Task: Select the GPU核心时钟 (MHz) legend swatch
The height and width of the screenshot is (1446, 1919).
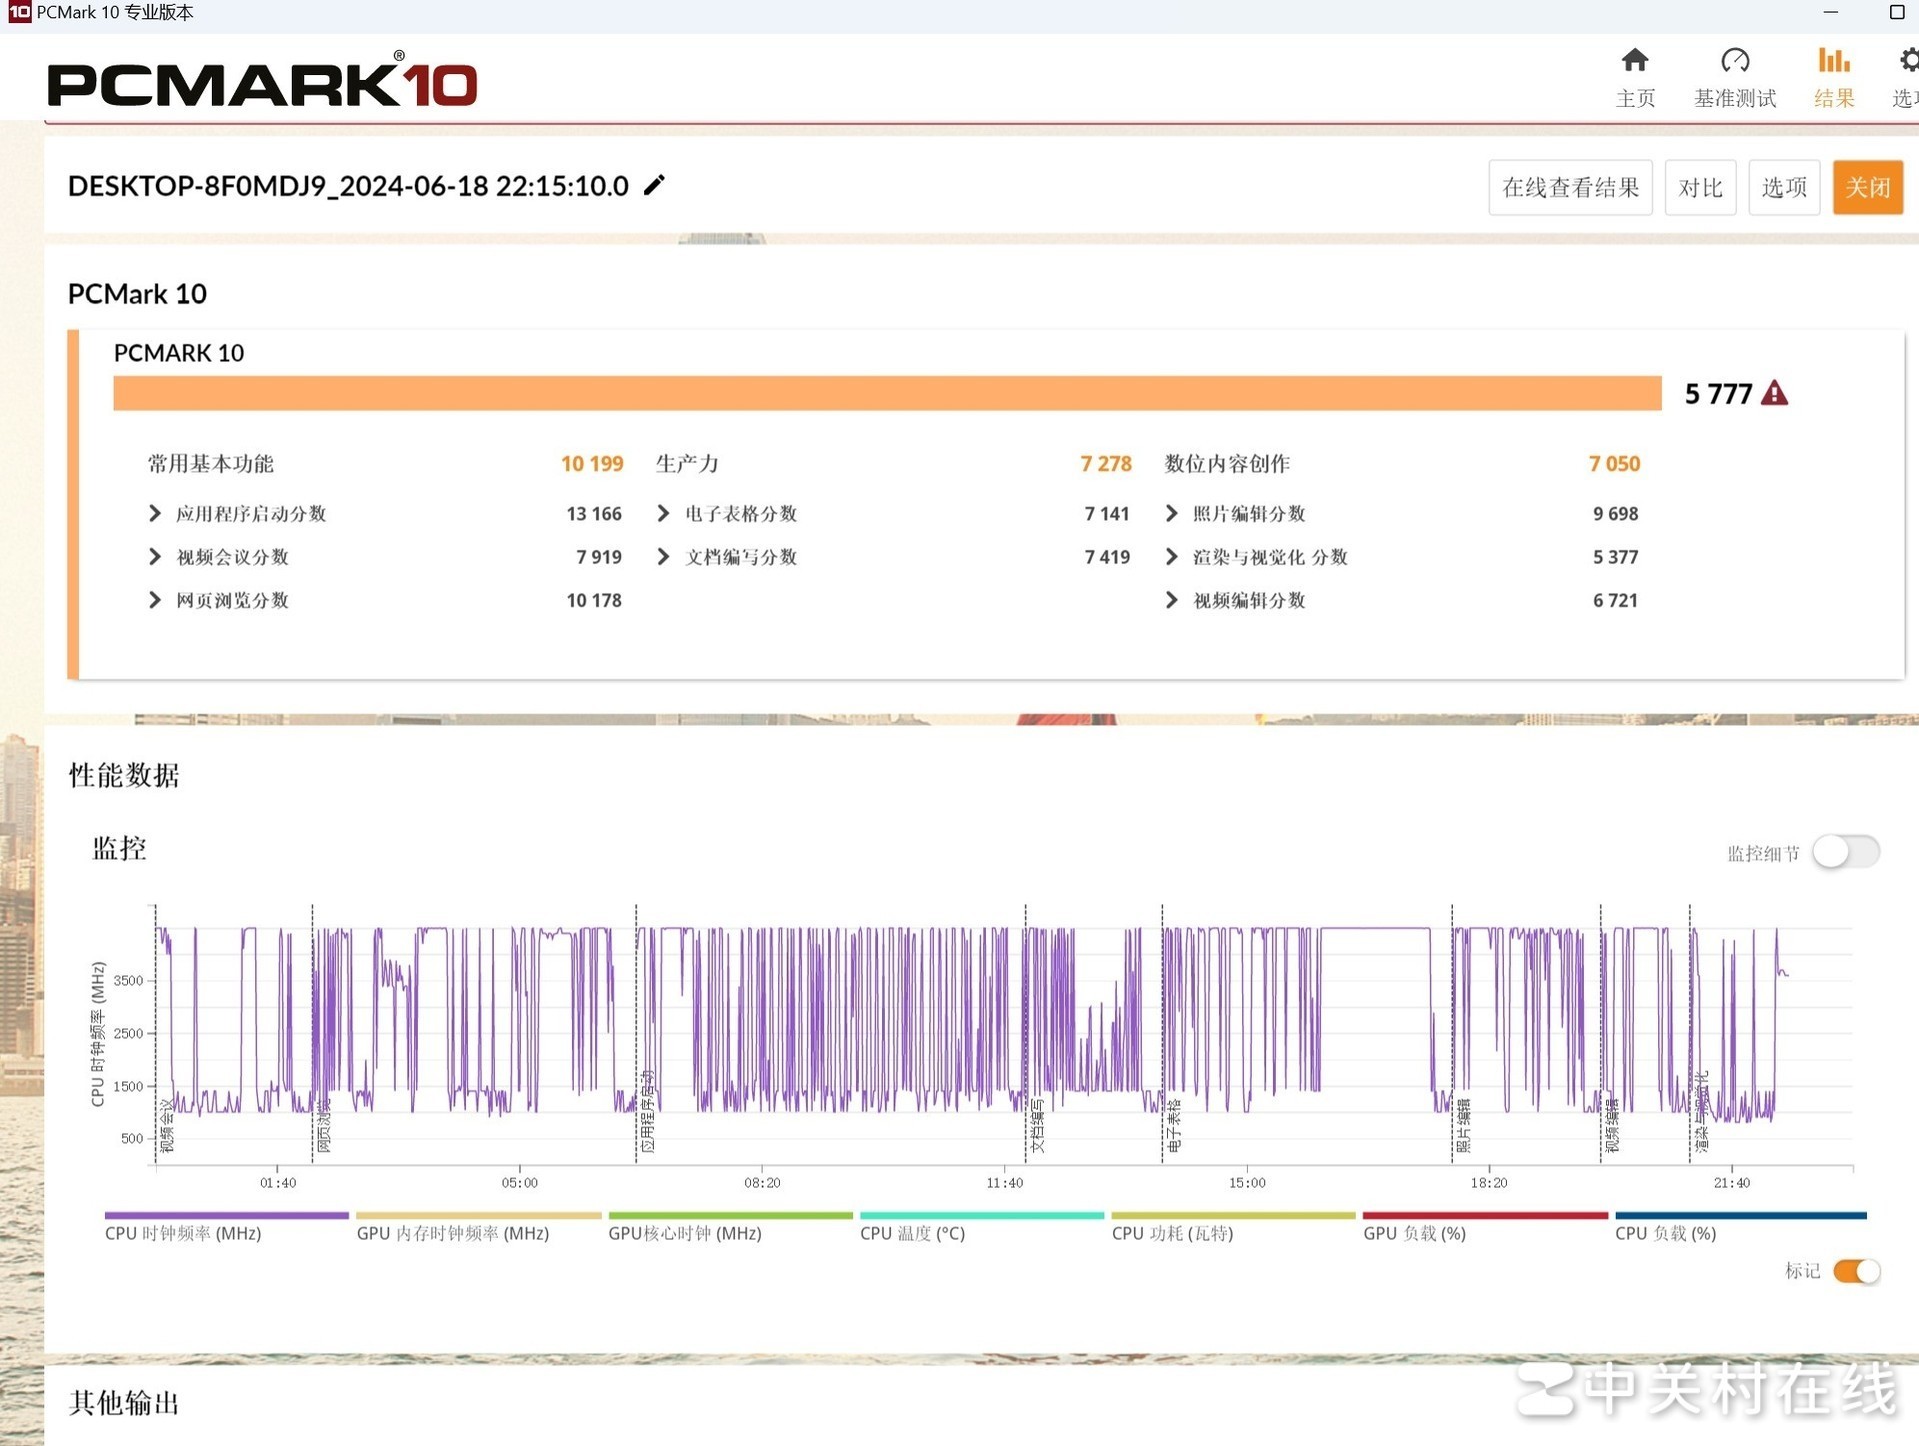Action: pyautogui.click(x=730, y=1216)
